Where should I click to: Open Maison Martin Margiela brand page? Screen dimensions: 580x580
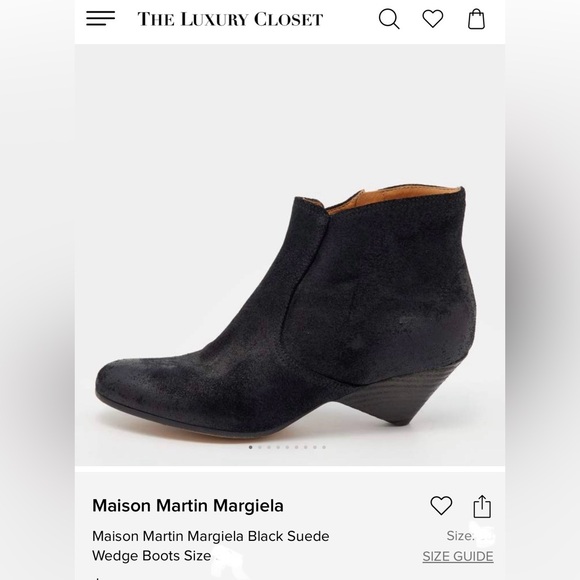(188, 506)
